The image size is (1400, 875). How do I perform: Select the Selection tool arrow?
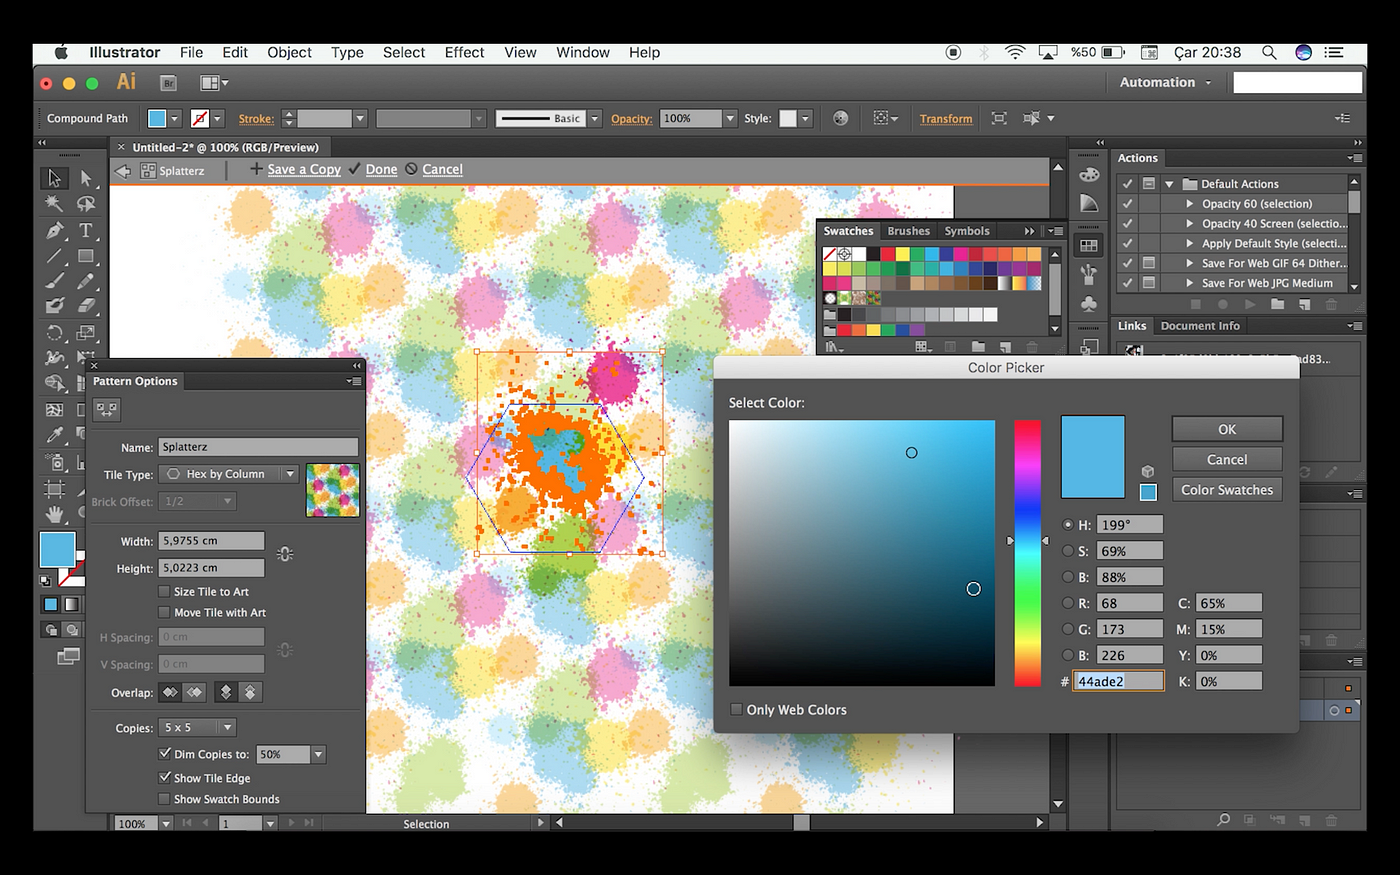[54, 178]
